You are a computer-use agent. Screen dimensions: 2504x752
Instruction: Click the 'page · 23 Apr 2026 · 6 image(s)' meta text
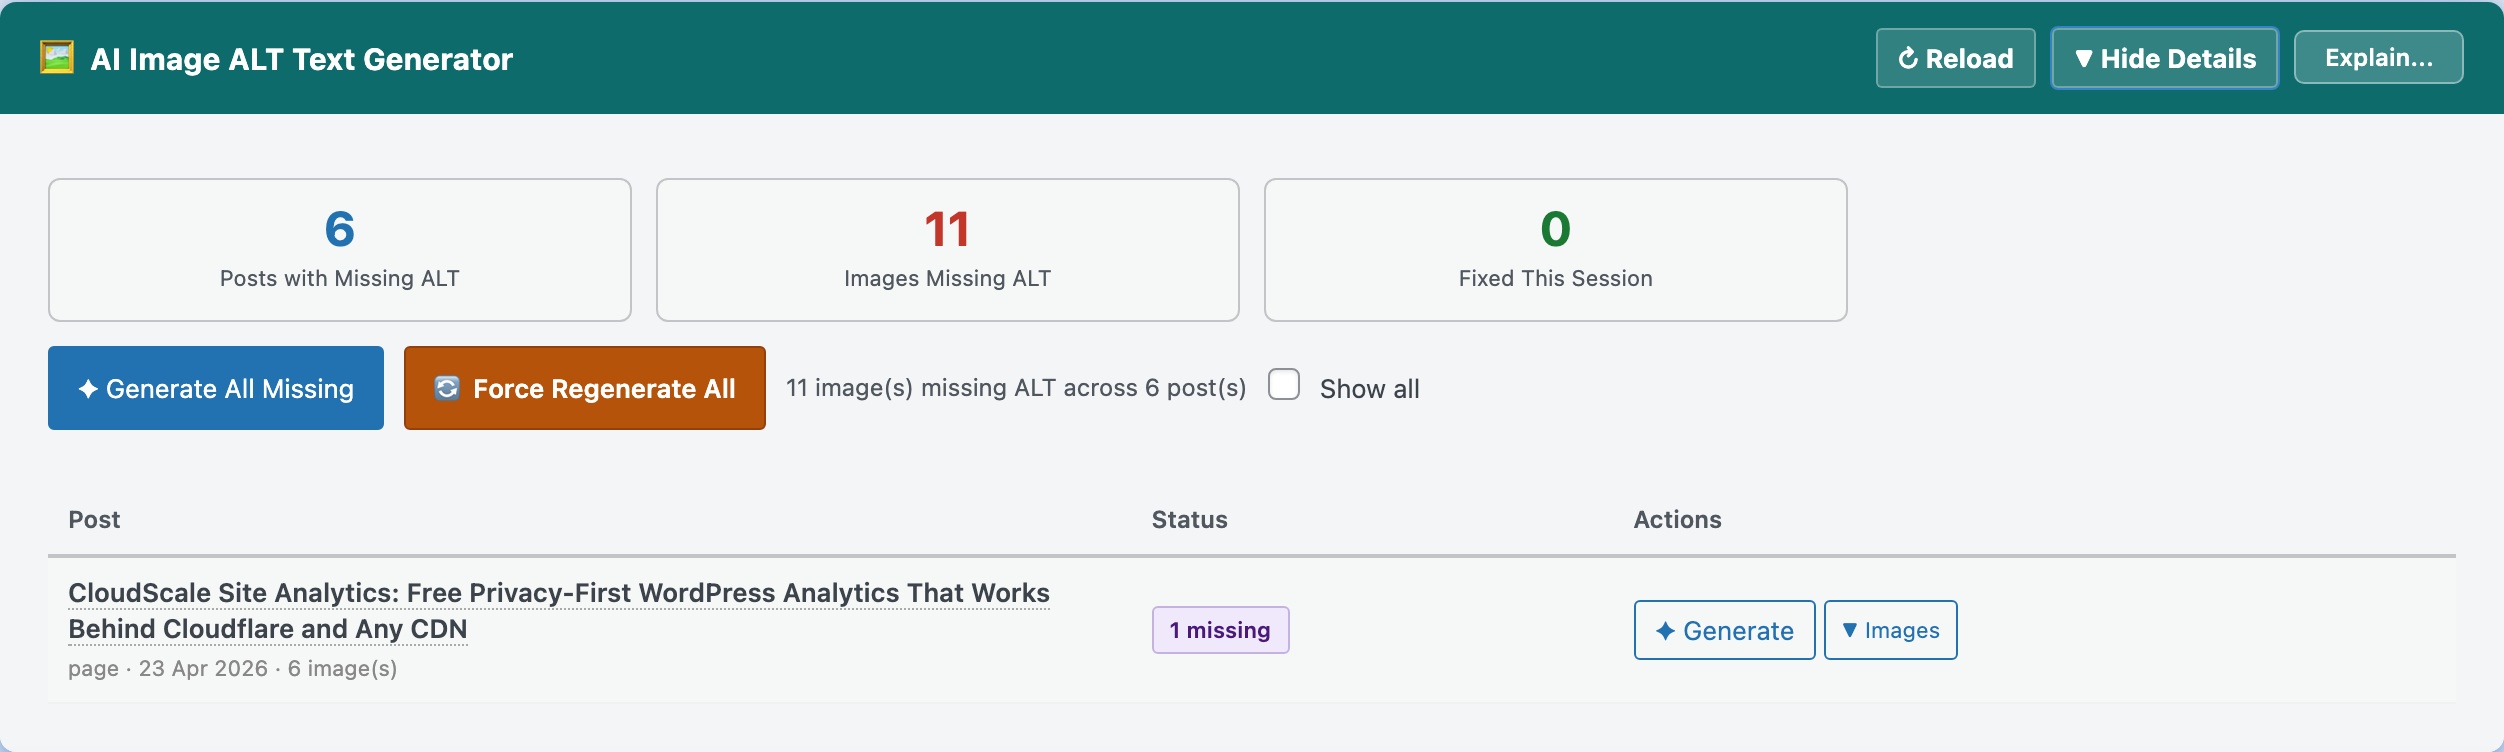pos(233,668)
